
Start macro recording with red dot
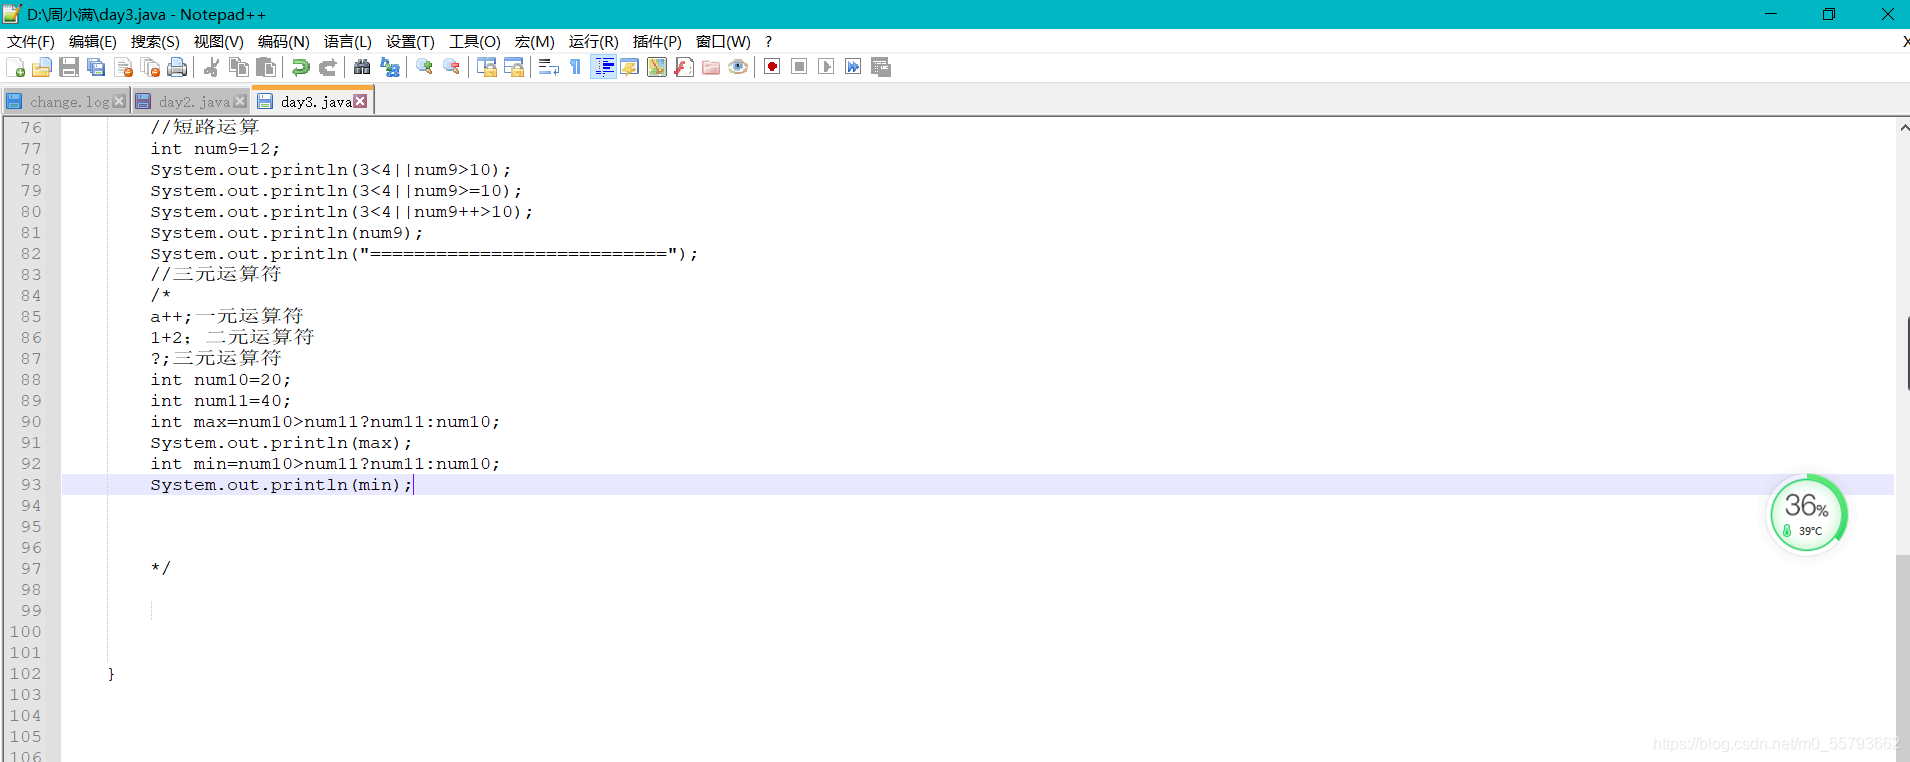point(772,67)
